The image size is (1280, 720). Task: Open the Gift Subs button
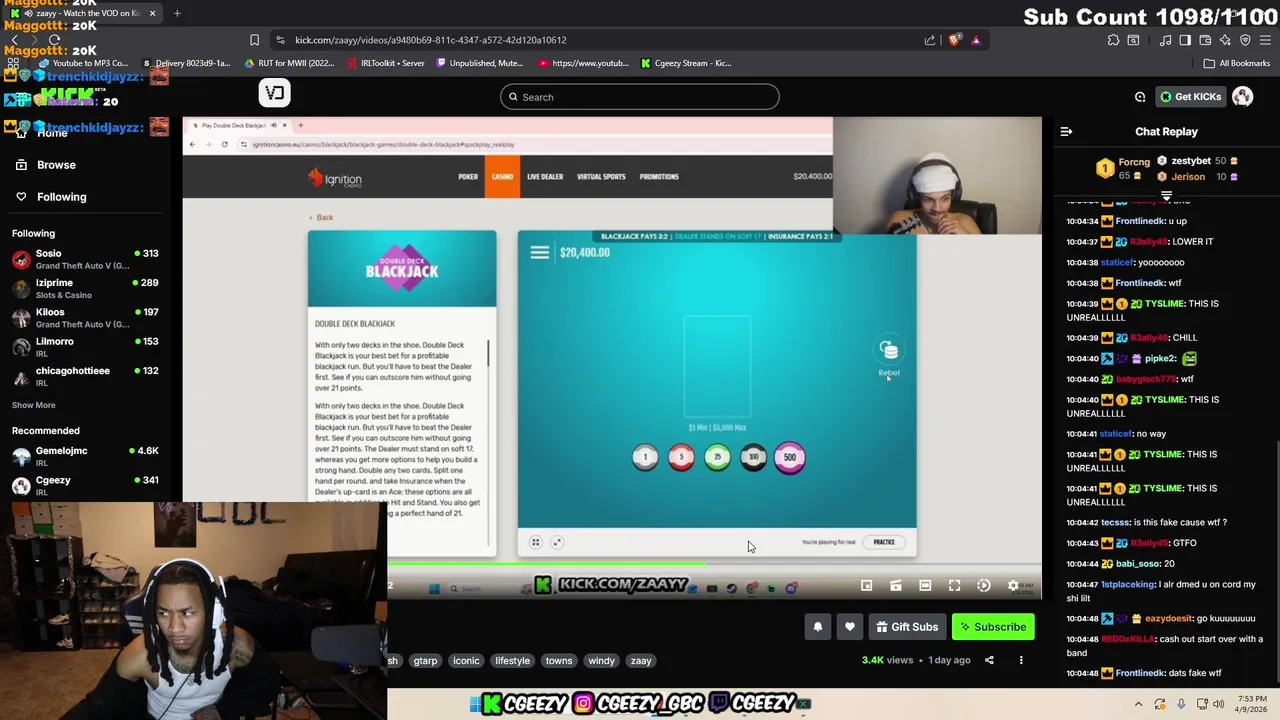point(907,627)
